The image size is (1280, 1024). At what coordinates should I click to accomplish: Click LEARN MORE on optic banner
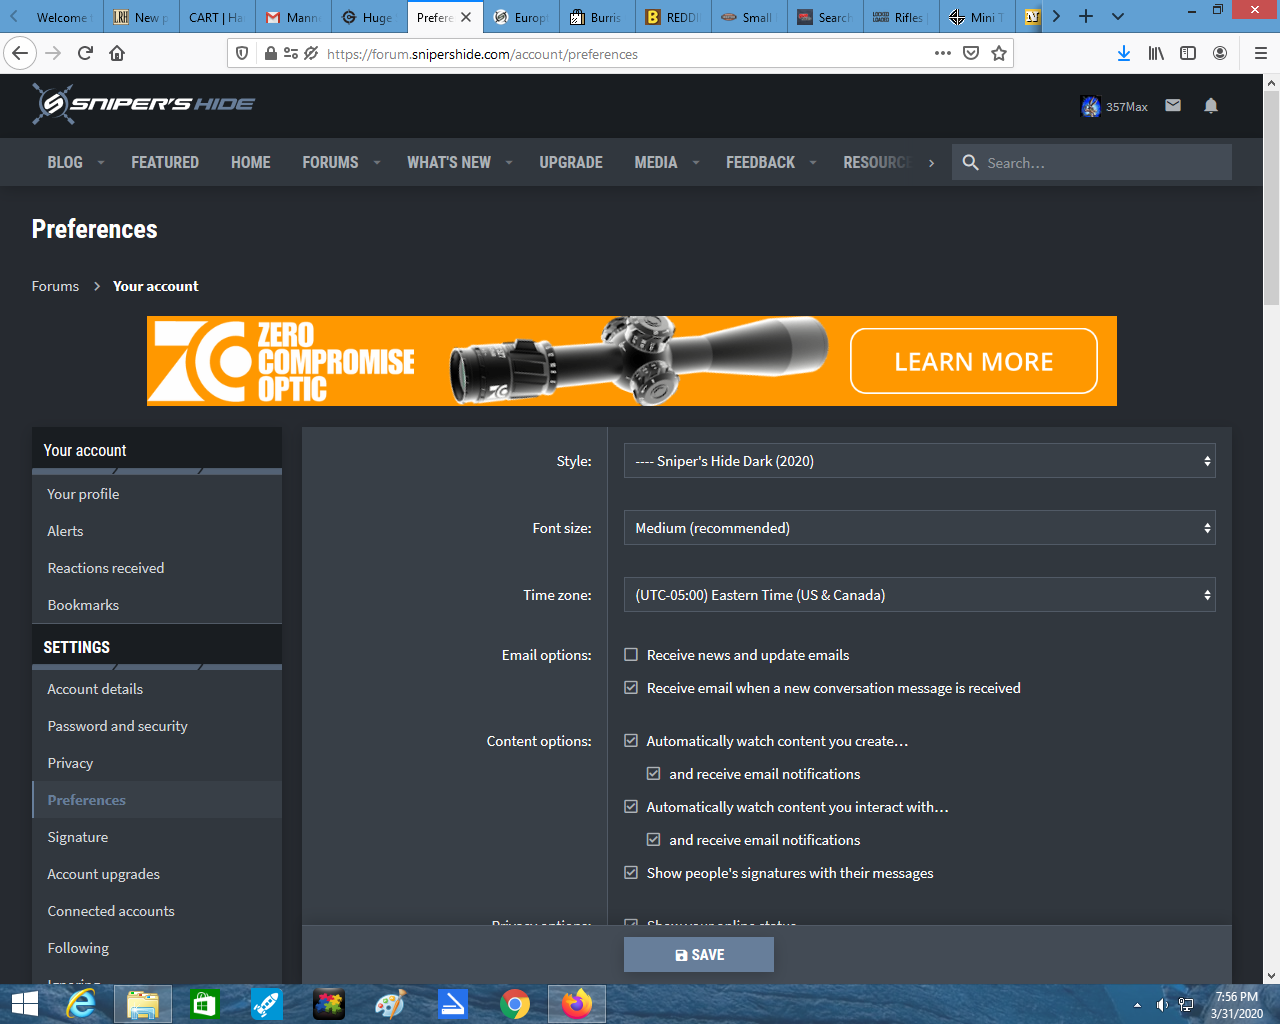pyautogui.click(x=974, y=361)
